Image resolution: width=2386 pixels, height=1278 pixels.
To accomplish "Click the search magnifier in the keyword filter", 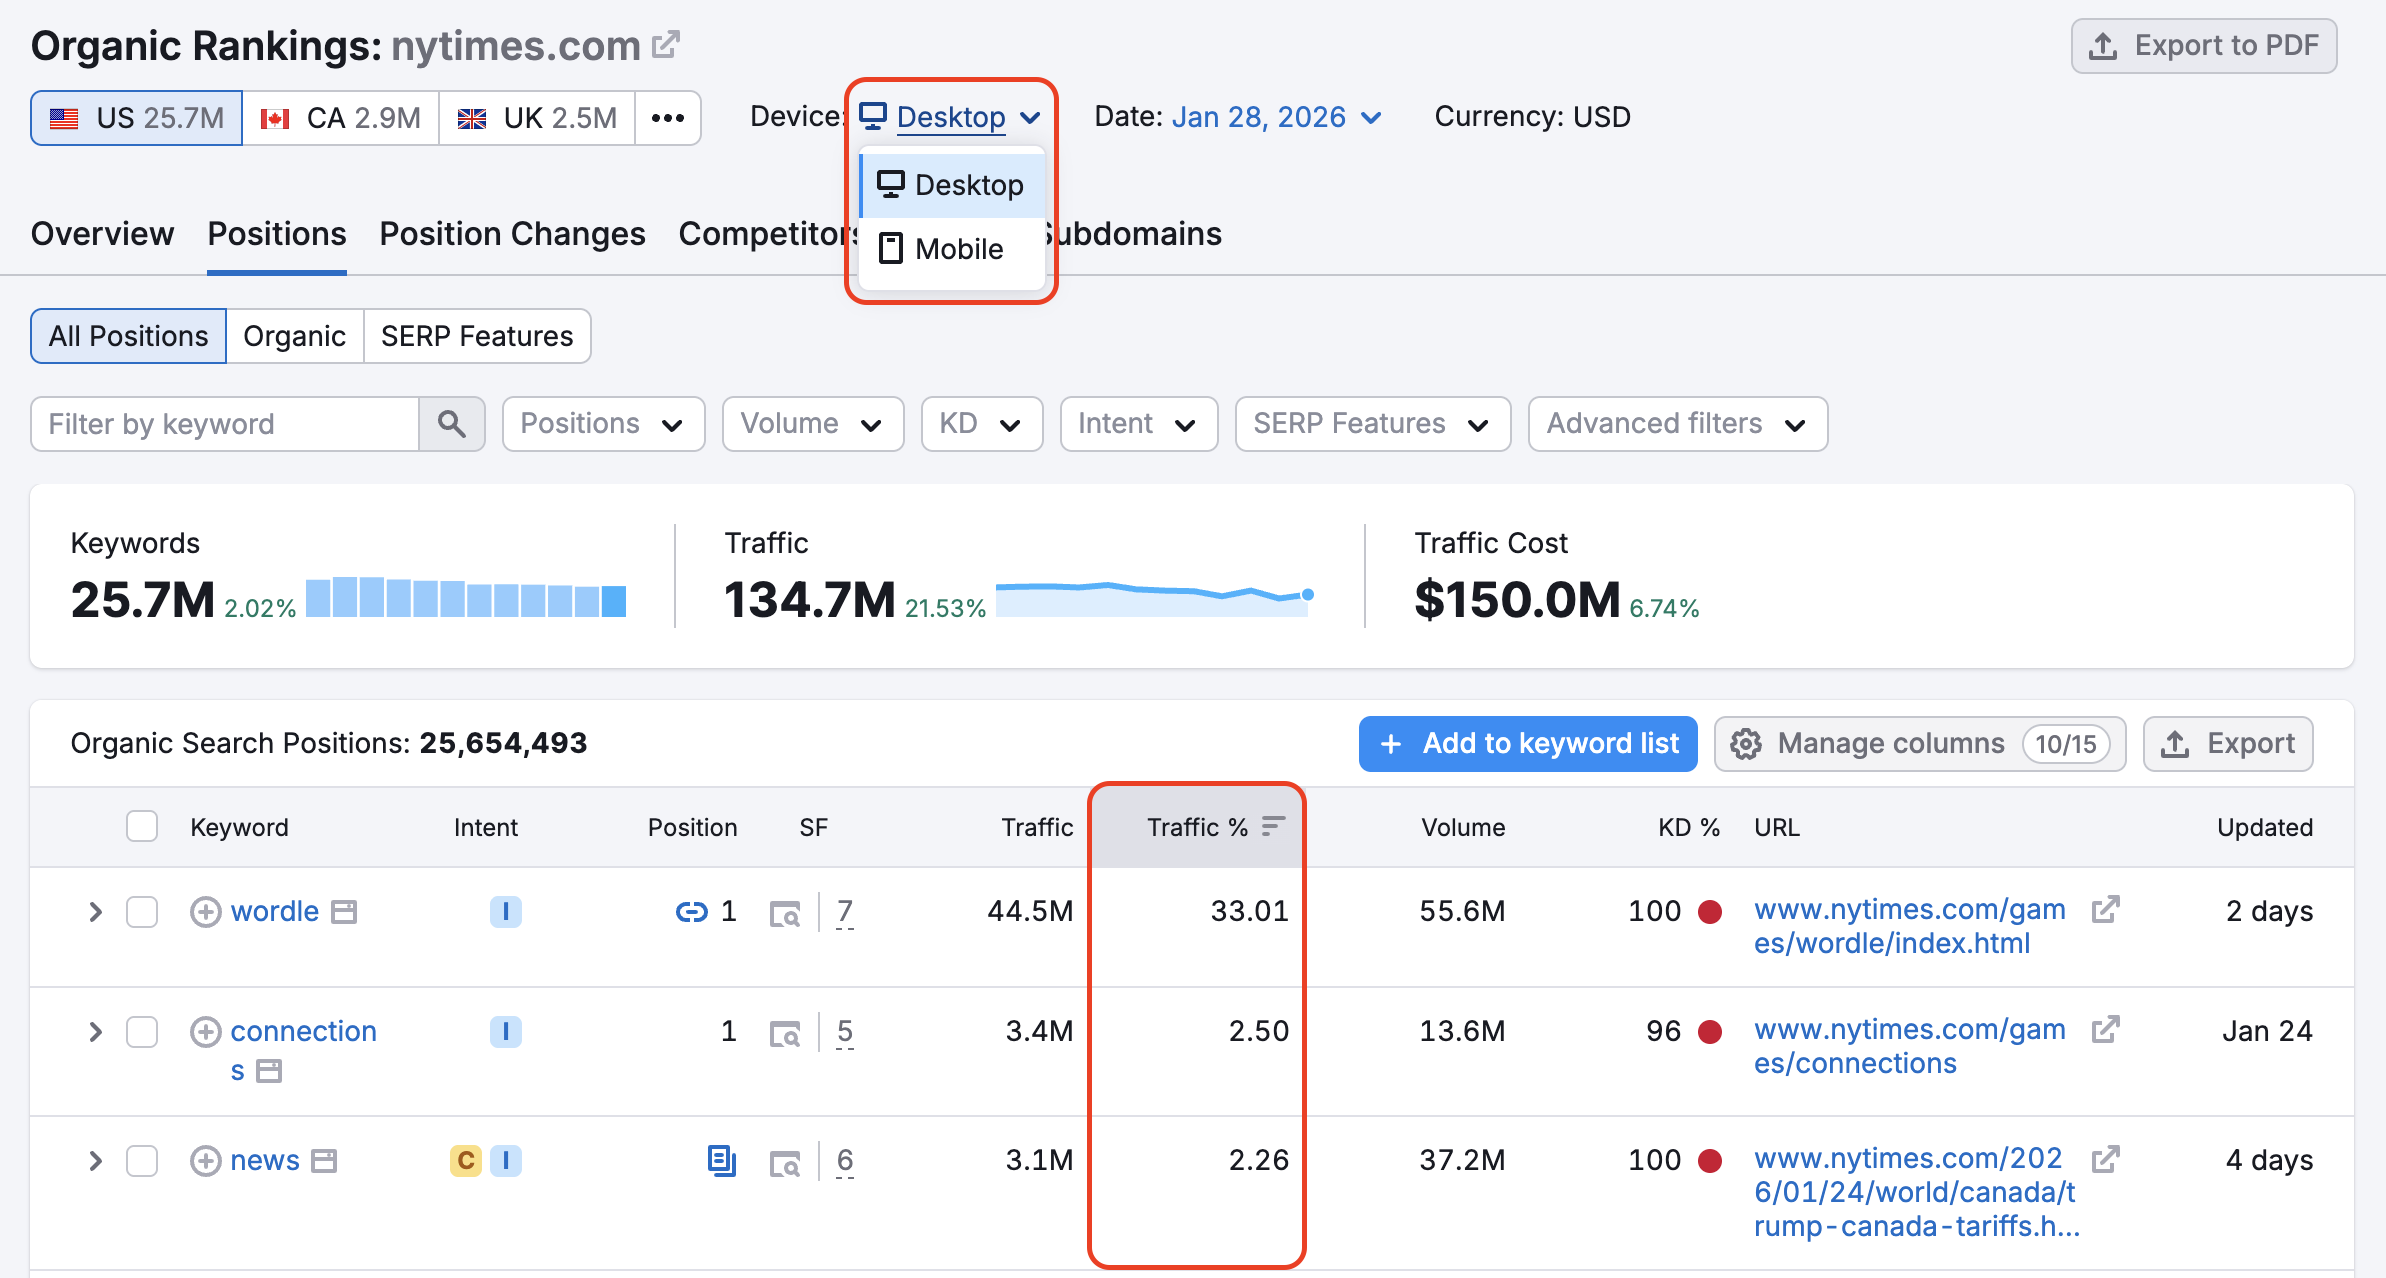I will 452,424.
